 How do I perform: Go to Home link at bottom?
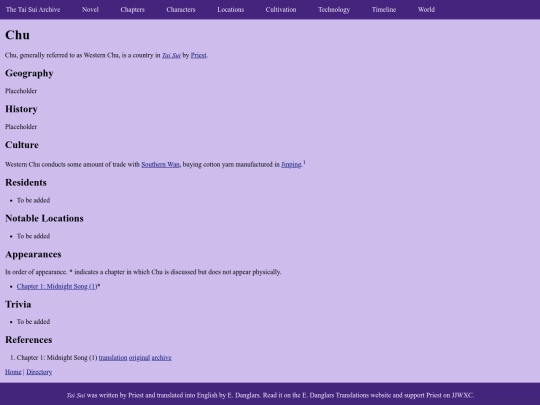click(x=13, y=372)
